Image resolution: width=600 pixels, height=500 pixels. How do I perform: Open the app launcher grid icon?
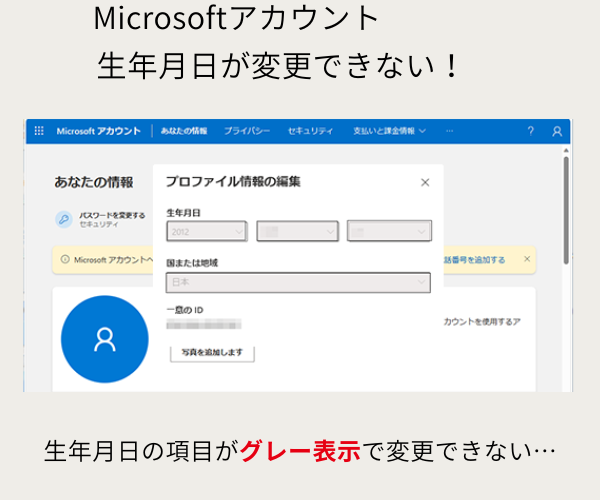(x=39, y=131)
